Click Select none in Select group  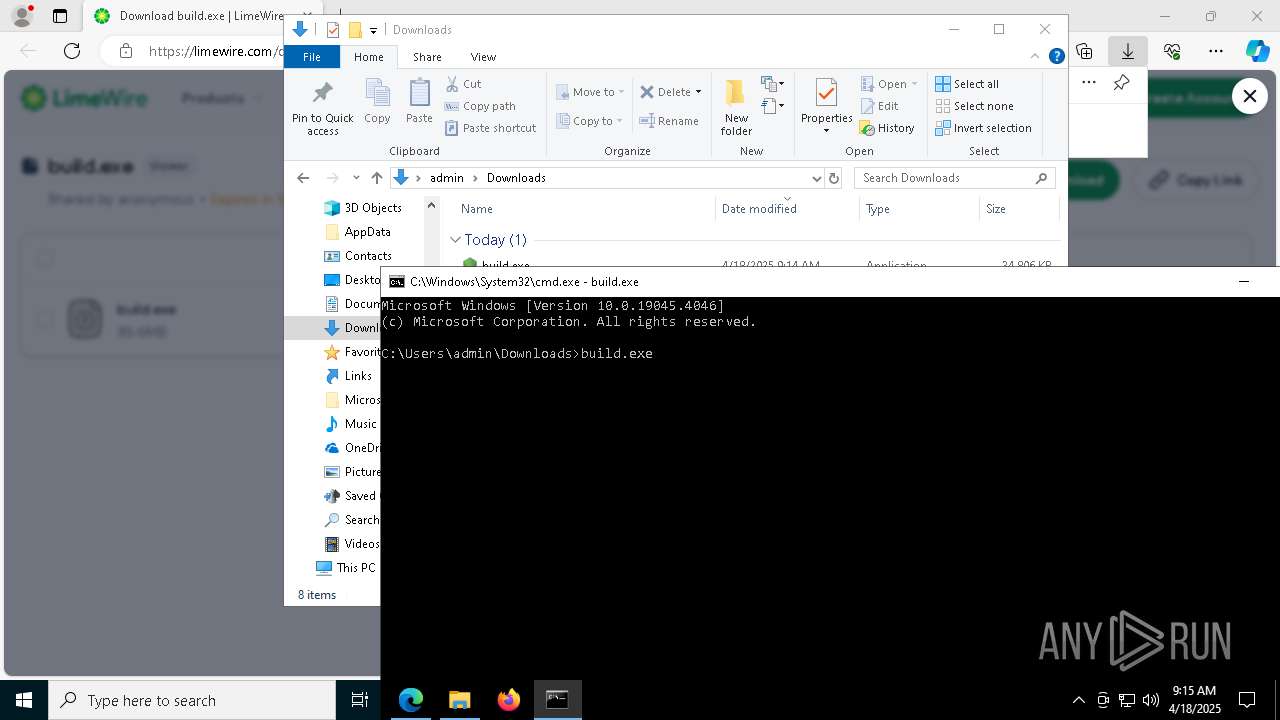974,106
